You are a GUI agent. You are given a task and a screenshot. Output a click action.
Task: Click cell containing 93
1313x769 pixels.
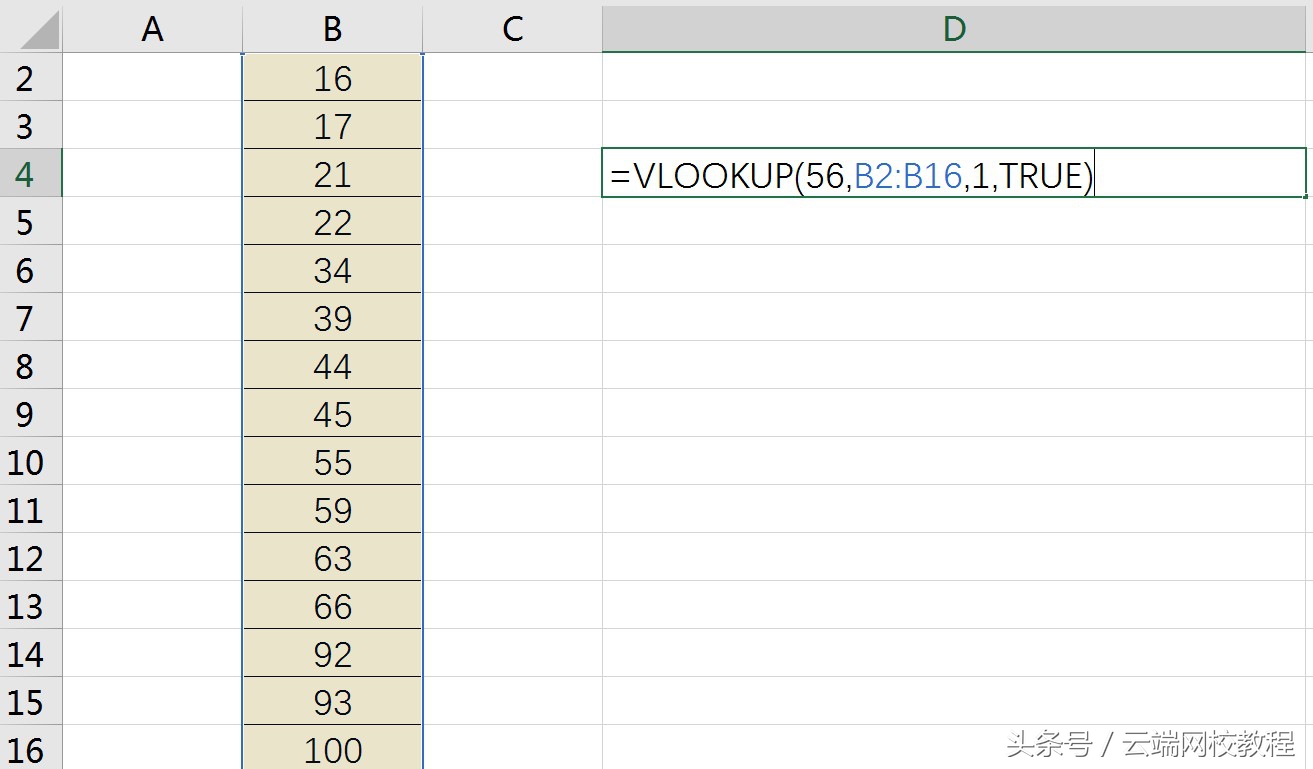(332, 701)
